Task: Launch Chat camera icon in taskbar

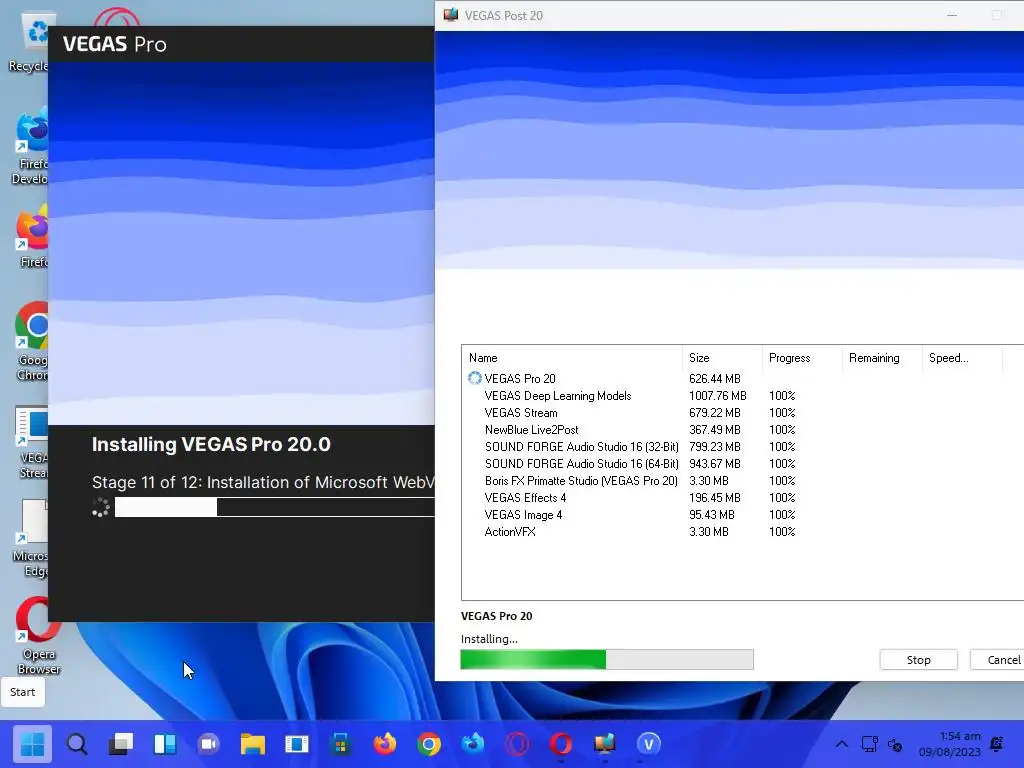Action: click(x=208, y=743)
